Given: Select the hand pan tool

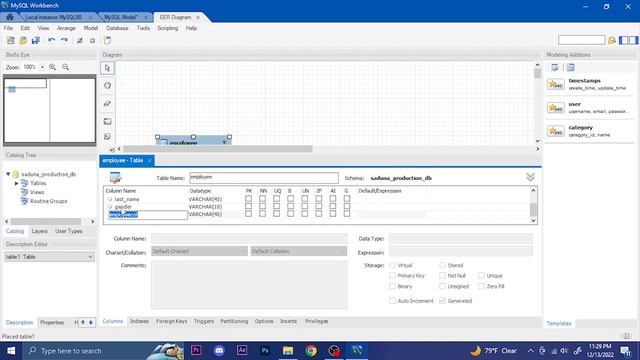Looking at the screenshot, I should click(x=107, y=85).
